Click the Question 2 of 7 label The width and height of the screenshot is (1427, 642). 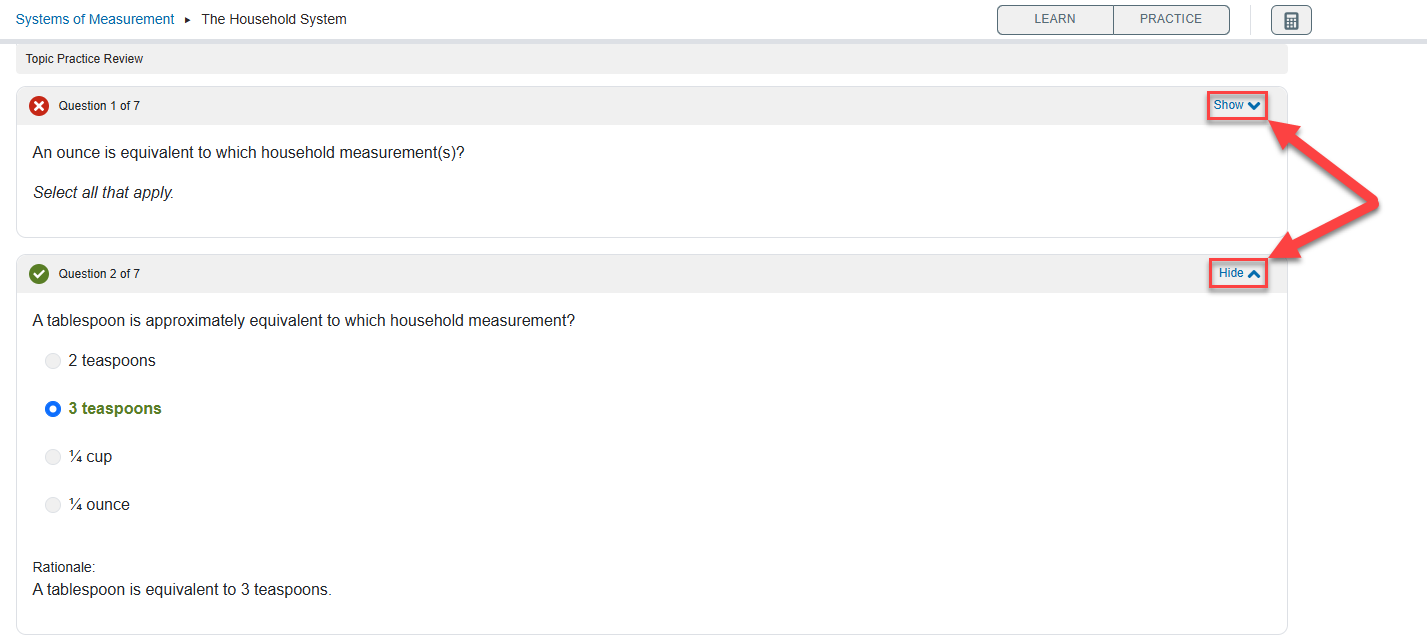(99, 274)
